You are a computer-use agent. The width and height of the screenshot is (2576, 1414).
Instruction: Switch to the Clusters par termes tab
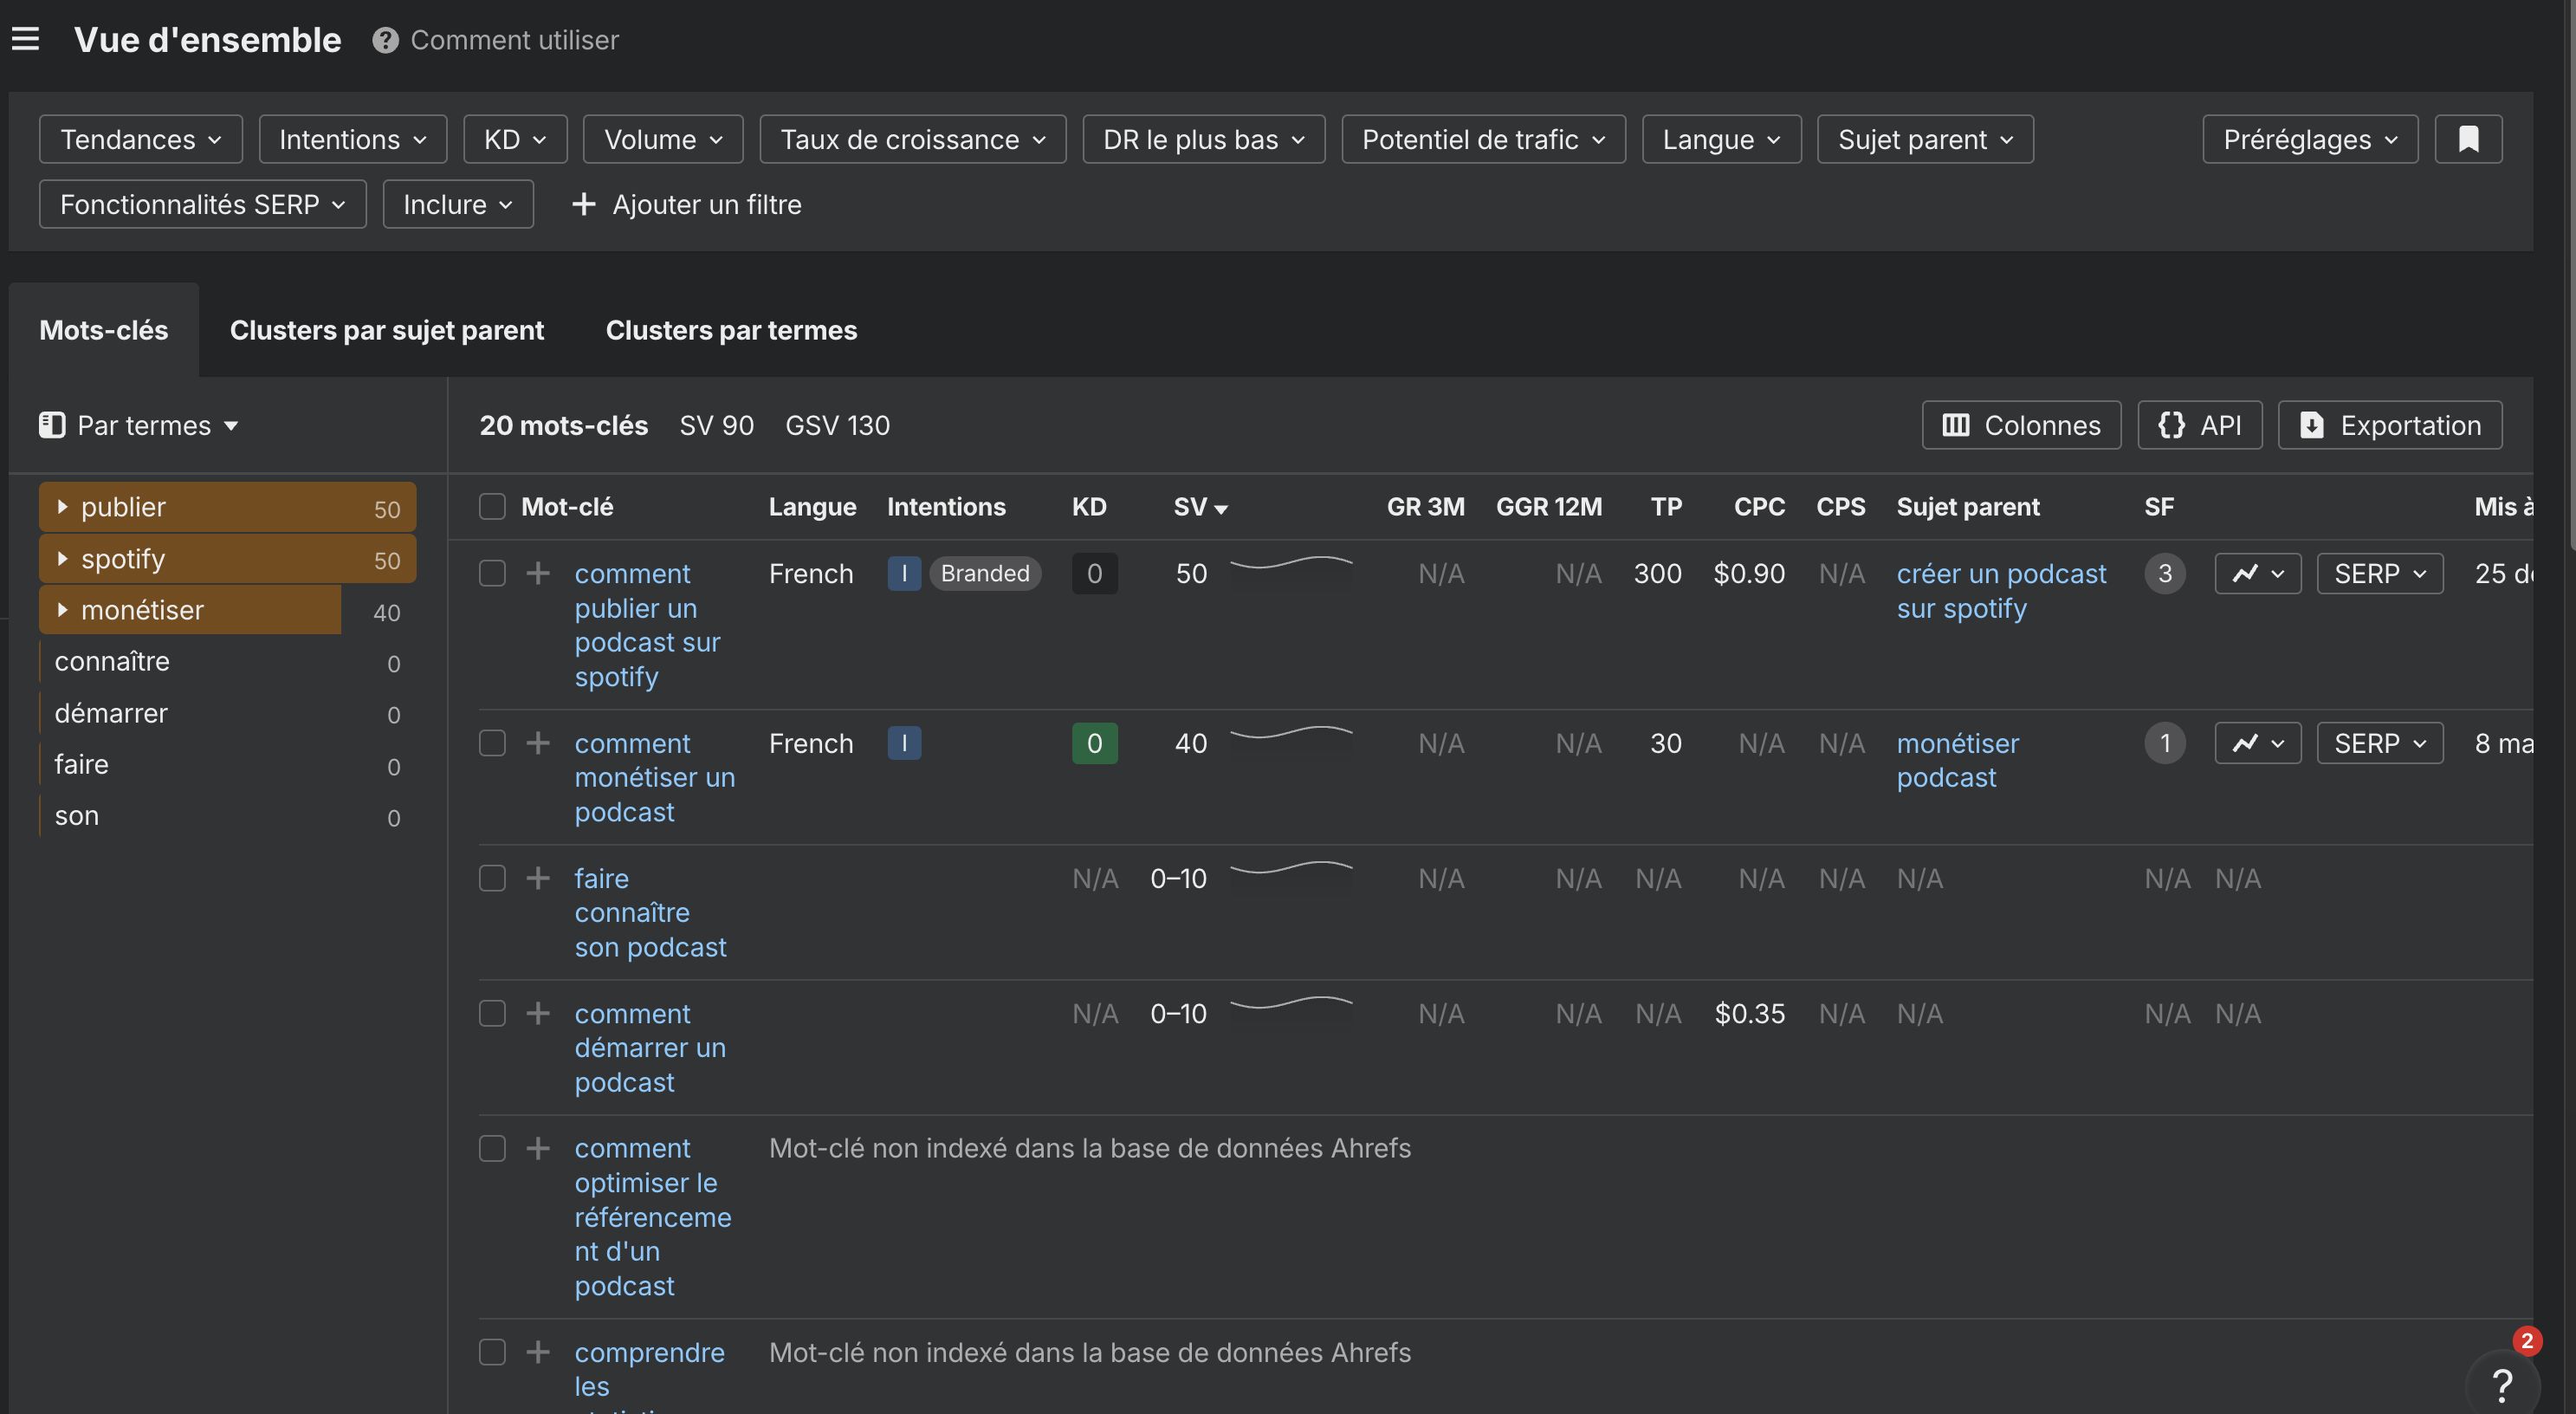click(731, 330)
